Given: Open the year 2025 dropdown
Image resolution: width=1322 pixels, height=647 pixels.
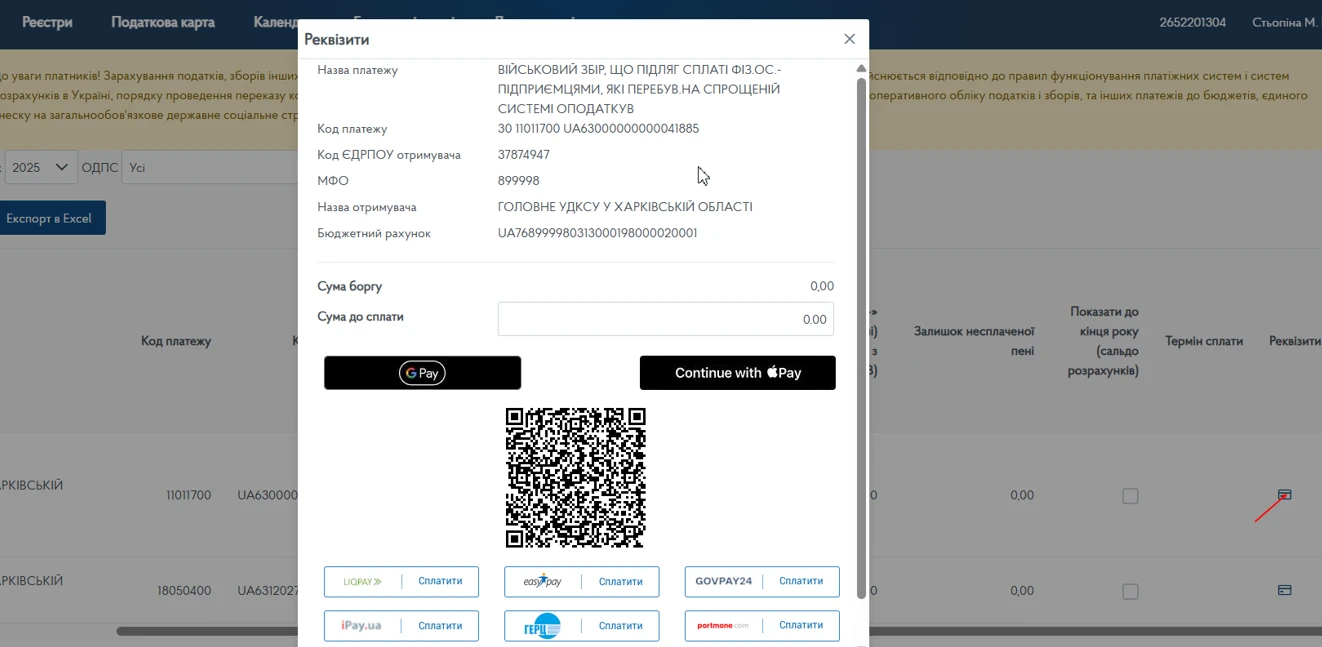Looking at the screenshot, I should (x=40, y=167).
